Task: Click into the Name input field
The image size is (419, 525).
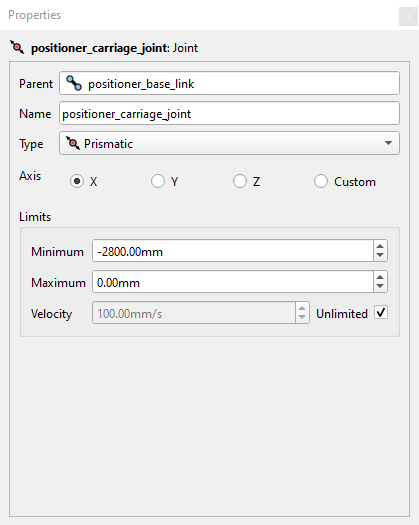Action: 229,114
